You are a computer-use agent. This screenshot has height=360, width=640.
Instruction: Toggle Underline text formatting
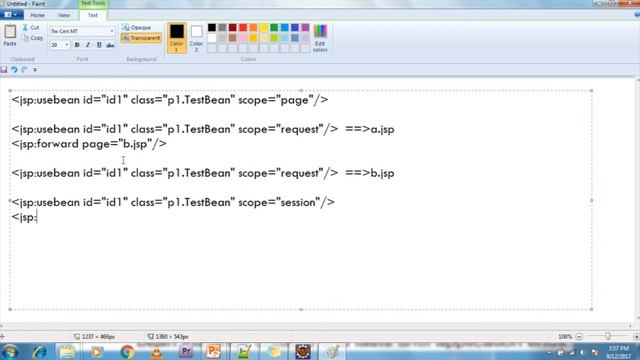coord(99,45)
